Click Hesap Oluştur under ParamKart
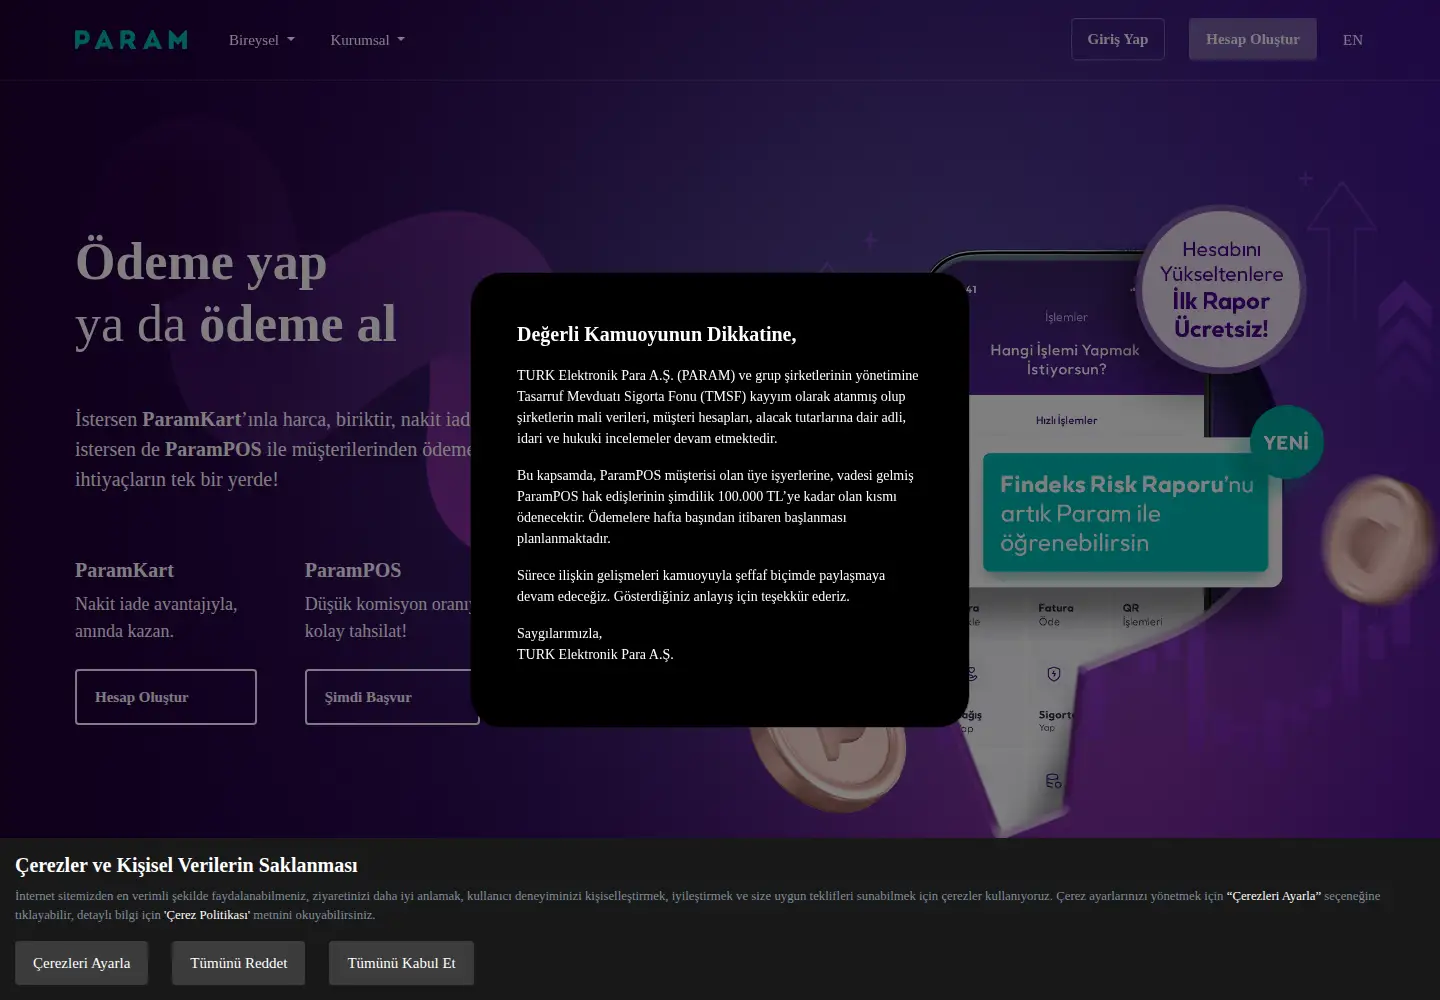Image resolution: width=1440 pixels, height=1000 pixels. pyautogui.click(x=166, y=697)
